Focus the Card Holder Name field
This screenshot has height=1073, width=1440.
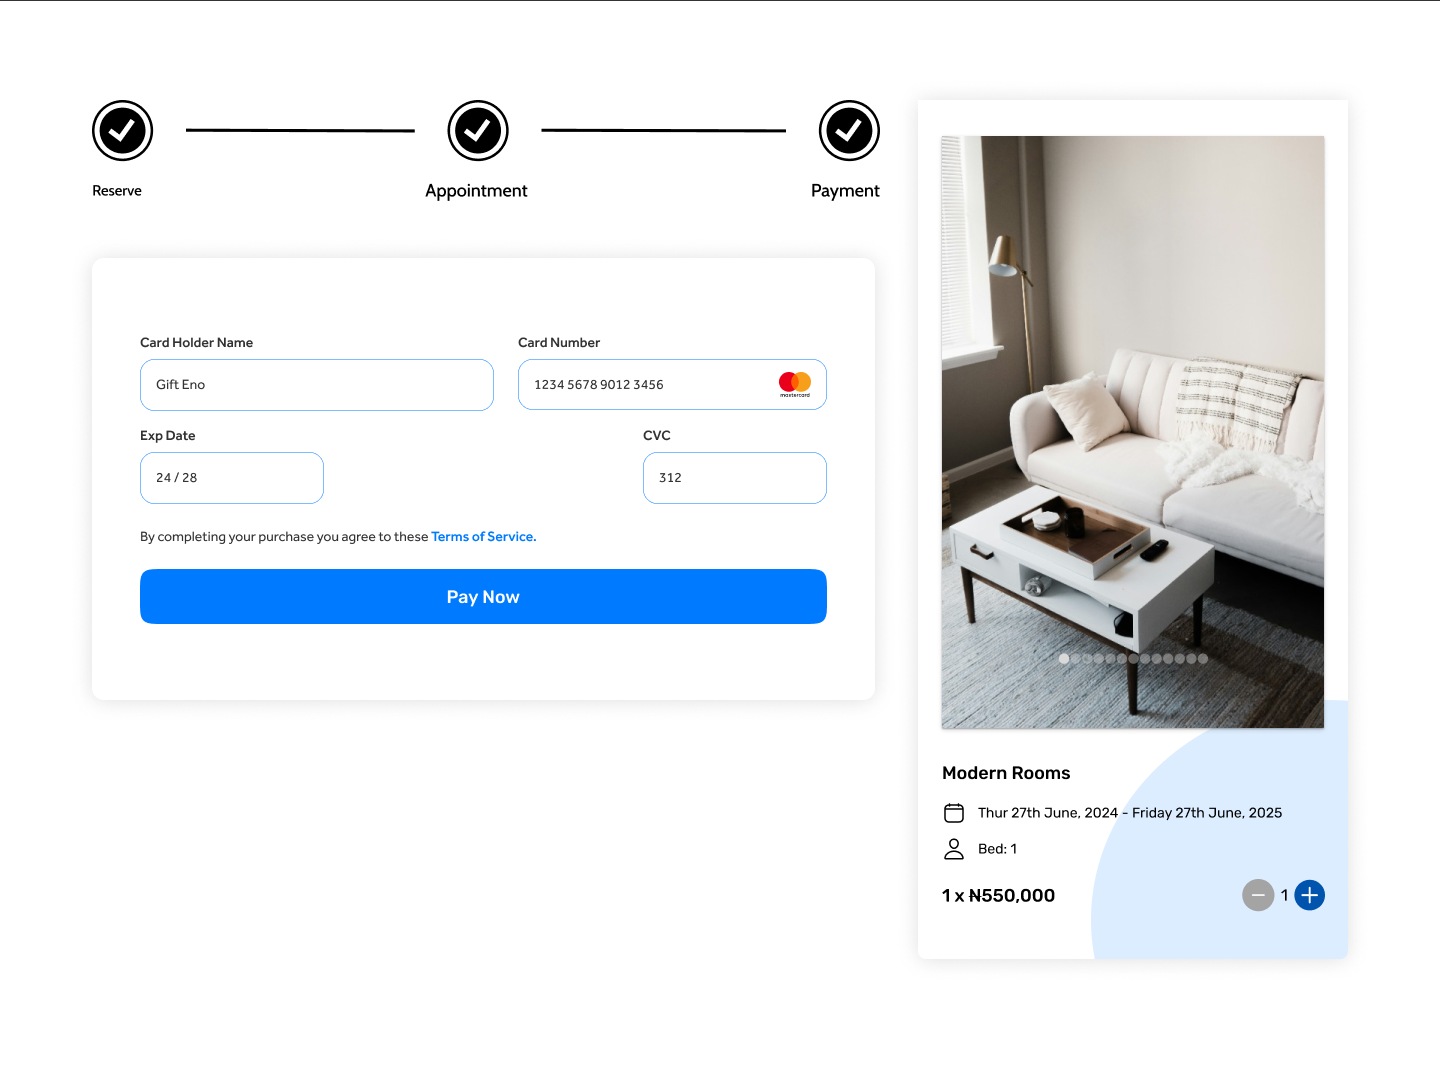(x=317, y=385)
